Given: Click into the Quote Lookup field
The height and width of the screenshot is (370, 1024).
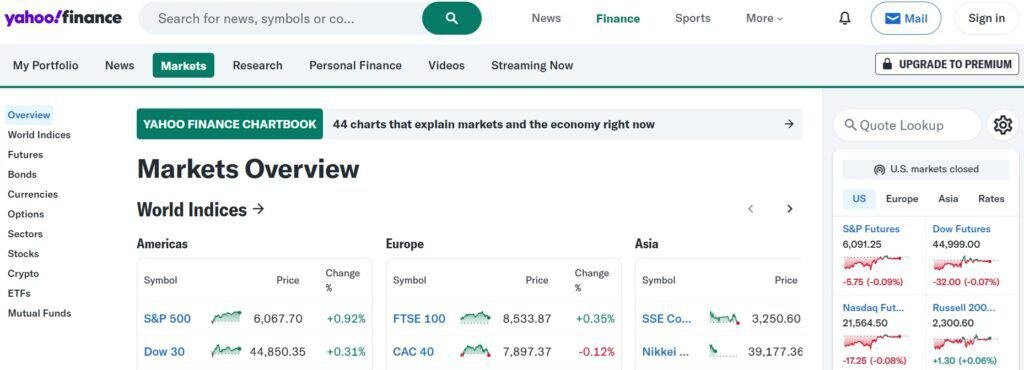Looking at the screenshot, I should tap(907, 125).
